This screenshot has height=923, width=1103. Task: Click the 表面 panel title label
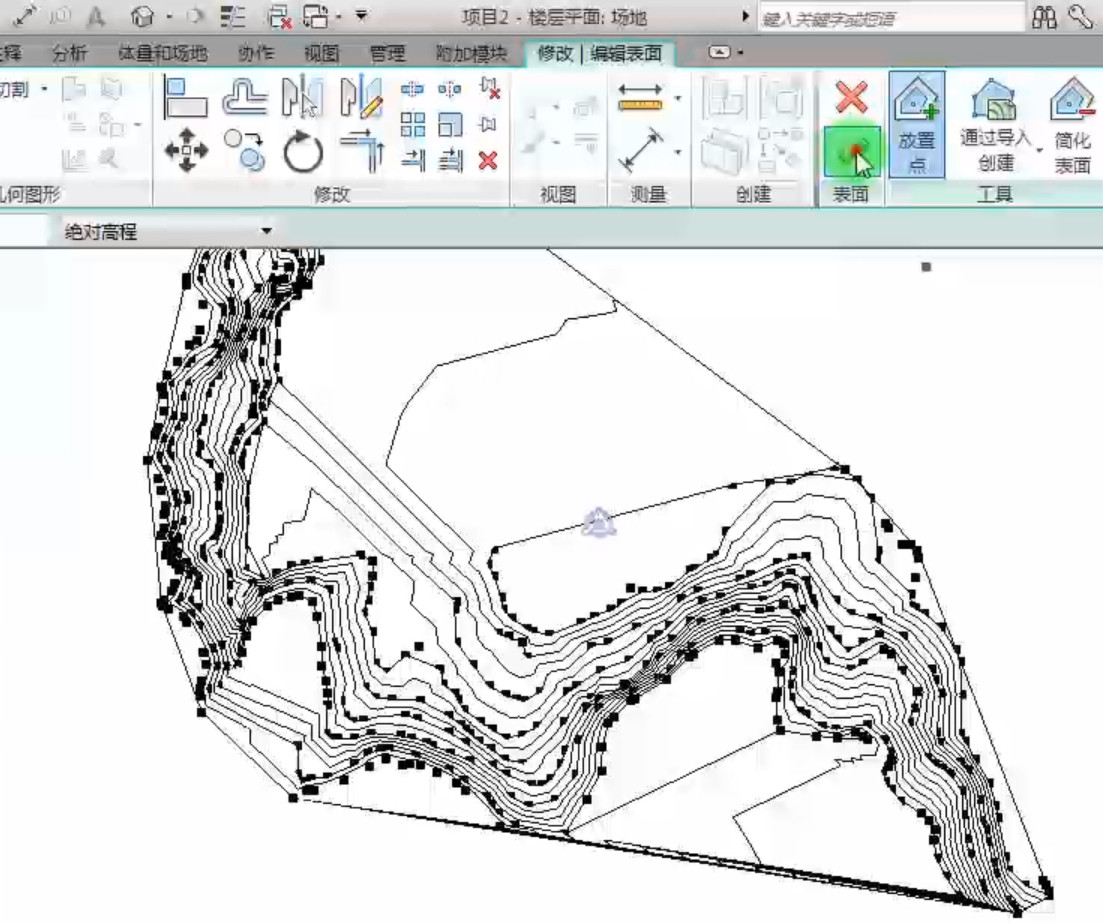pos(850,194)
